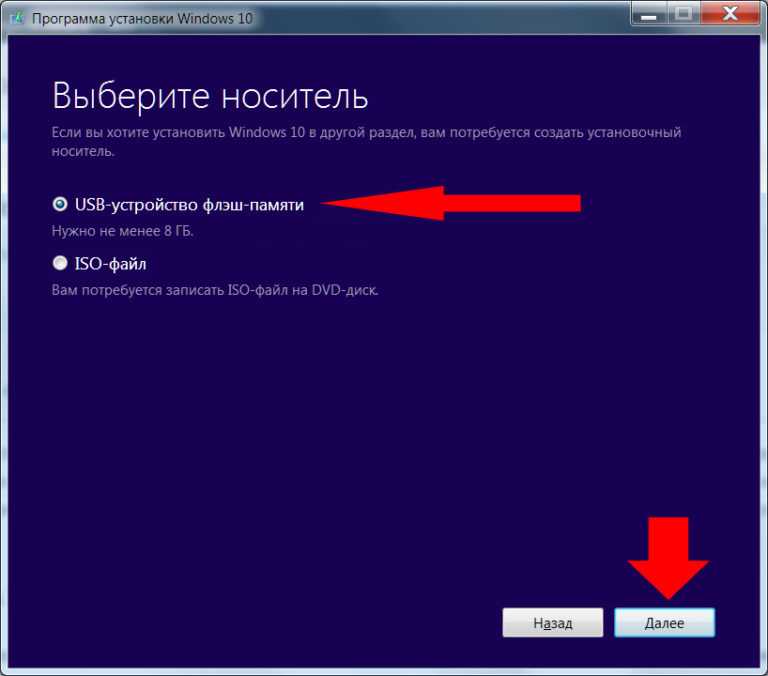Select the USB flash drive radio button
The width and height of the screenshot is (768, 676).
[60, 204]
